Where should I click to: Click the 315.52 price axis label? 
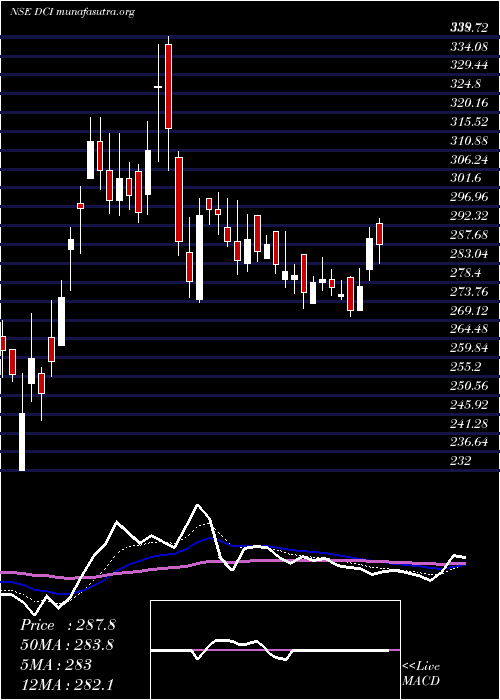pos(469,122)
